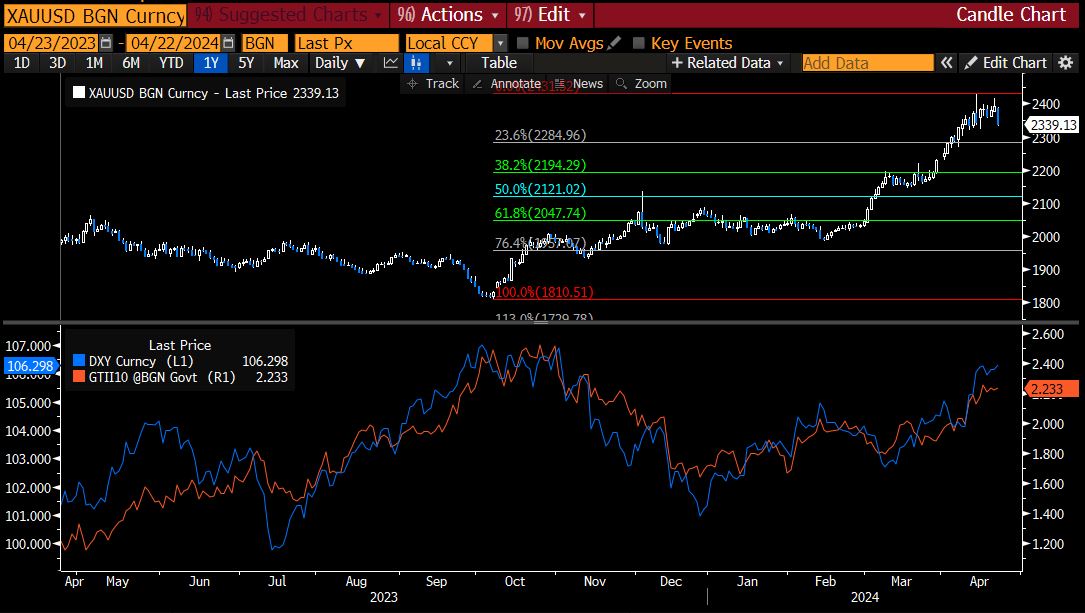The image size is (1085, 613).
Task: Select the YTD time range
Action: [x=171, y=63]
